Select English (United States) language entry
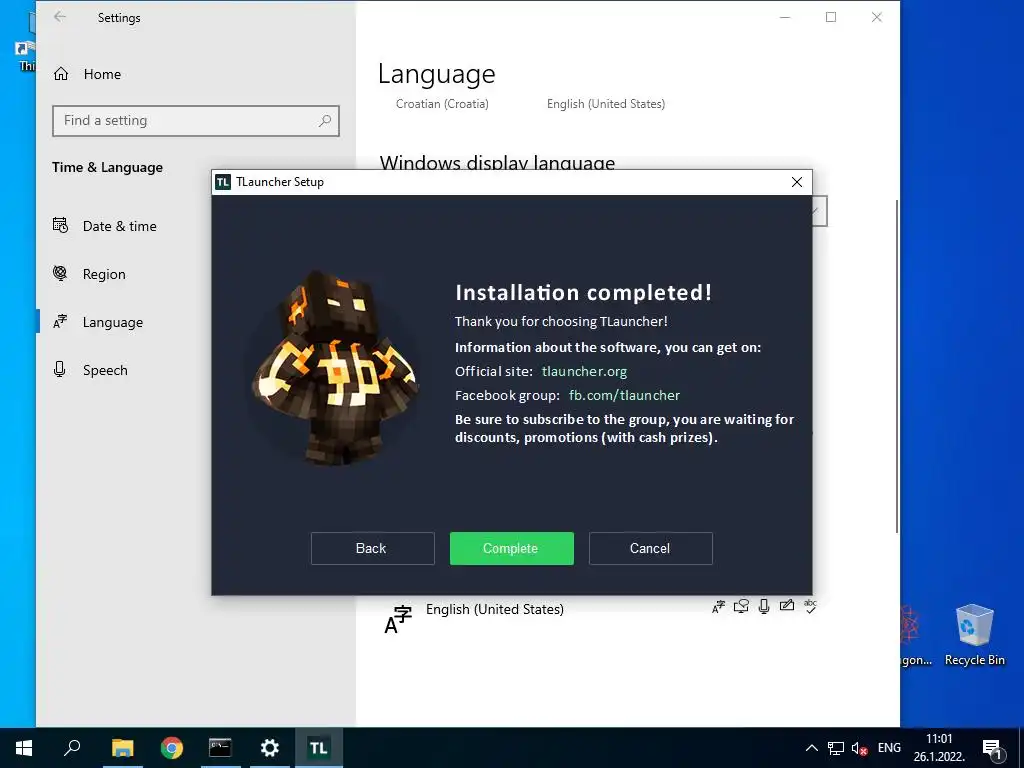This screenshot has width=1024, height=768. (x=494, y=609)
